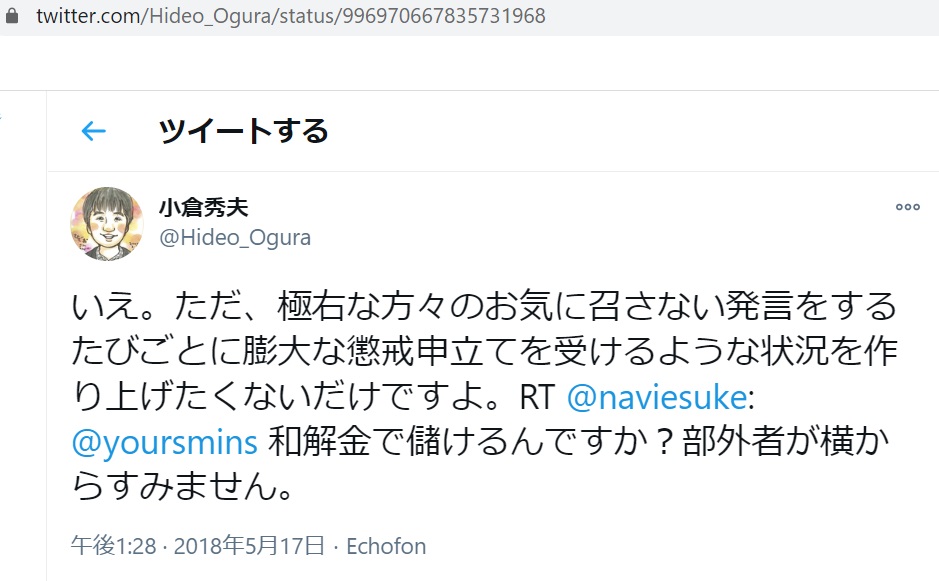Focus the browser address bar URL
This screenshot has width=939, height=581.
(291, 16)
